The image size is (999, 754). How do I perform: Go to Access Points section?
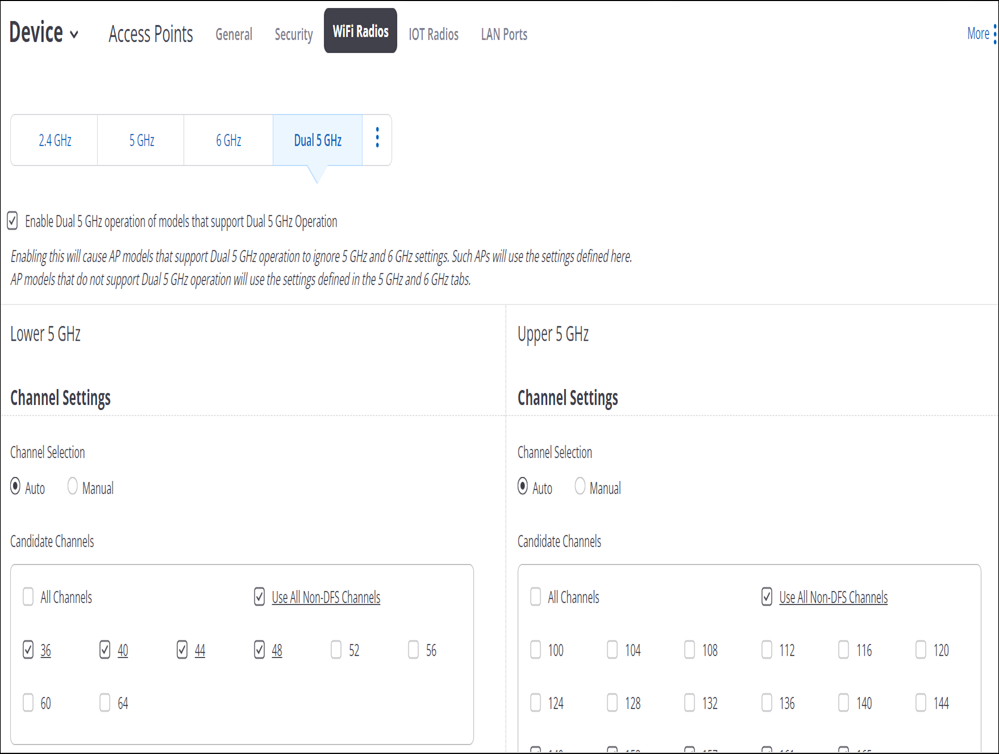coord(150,34)
